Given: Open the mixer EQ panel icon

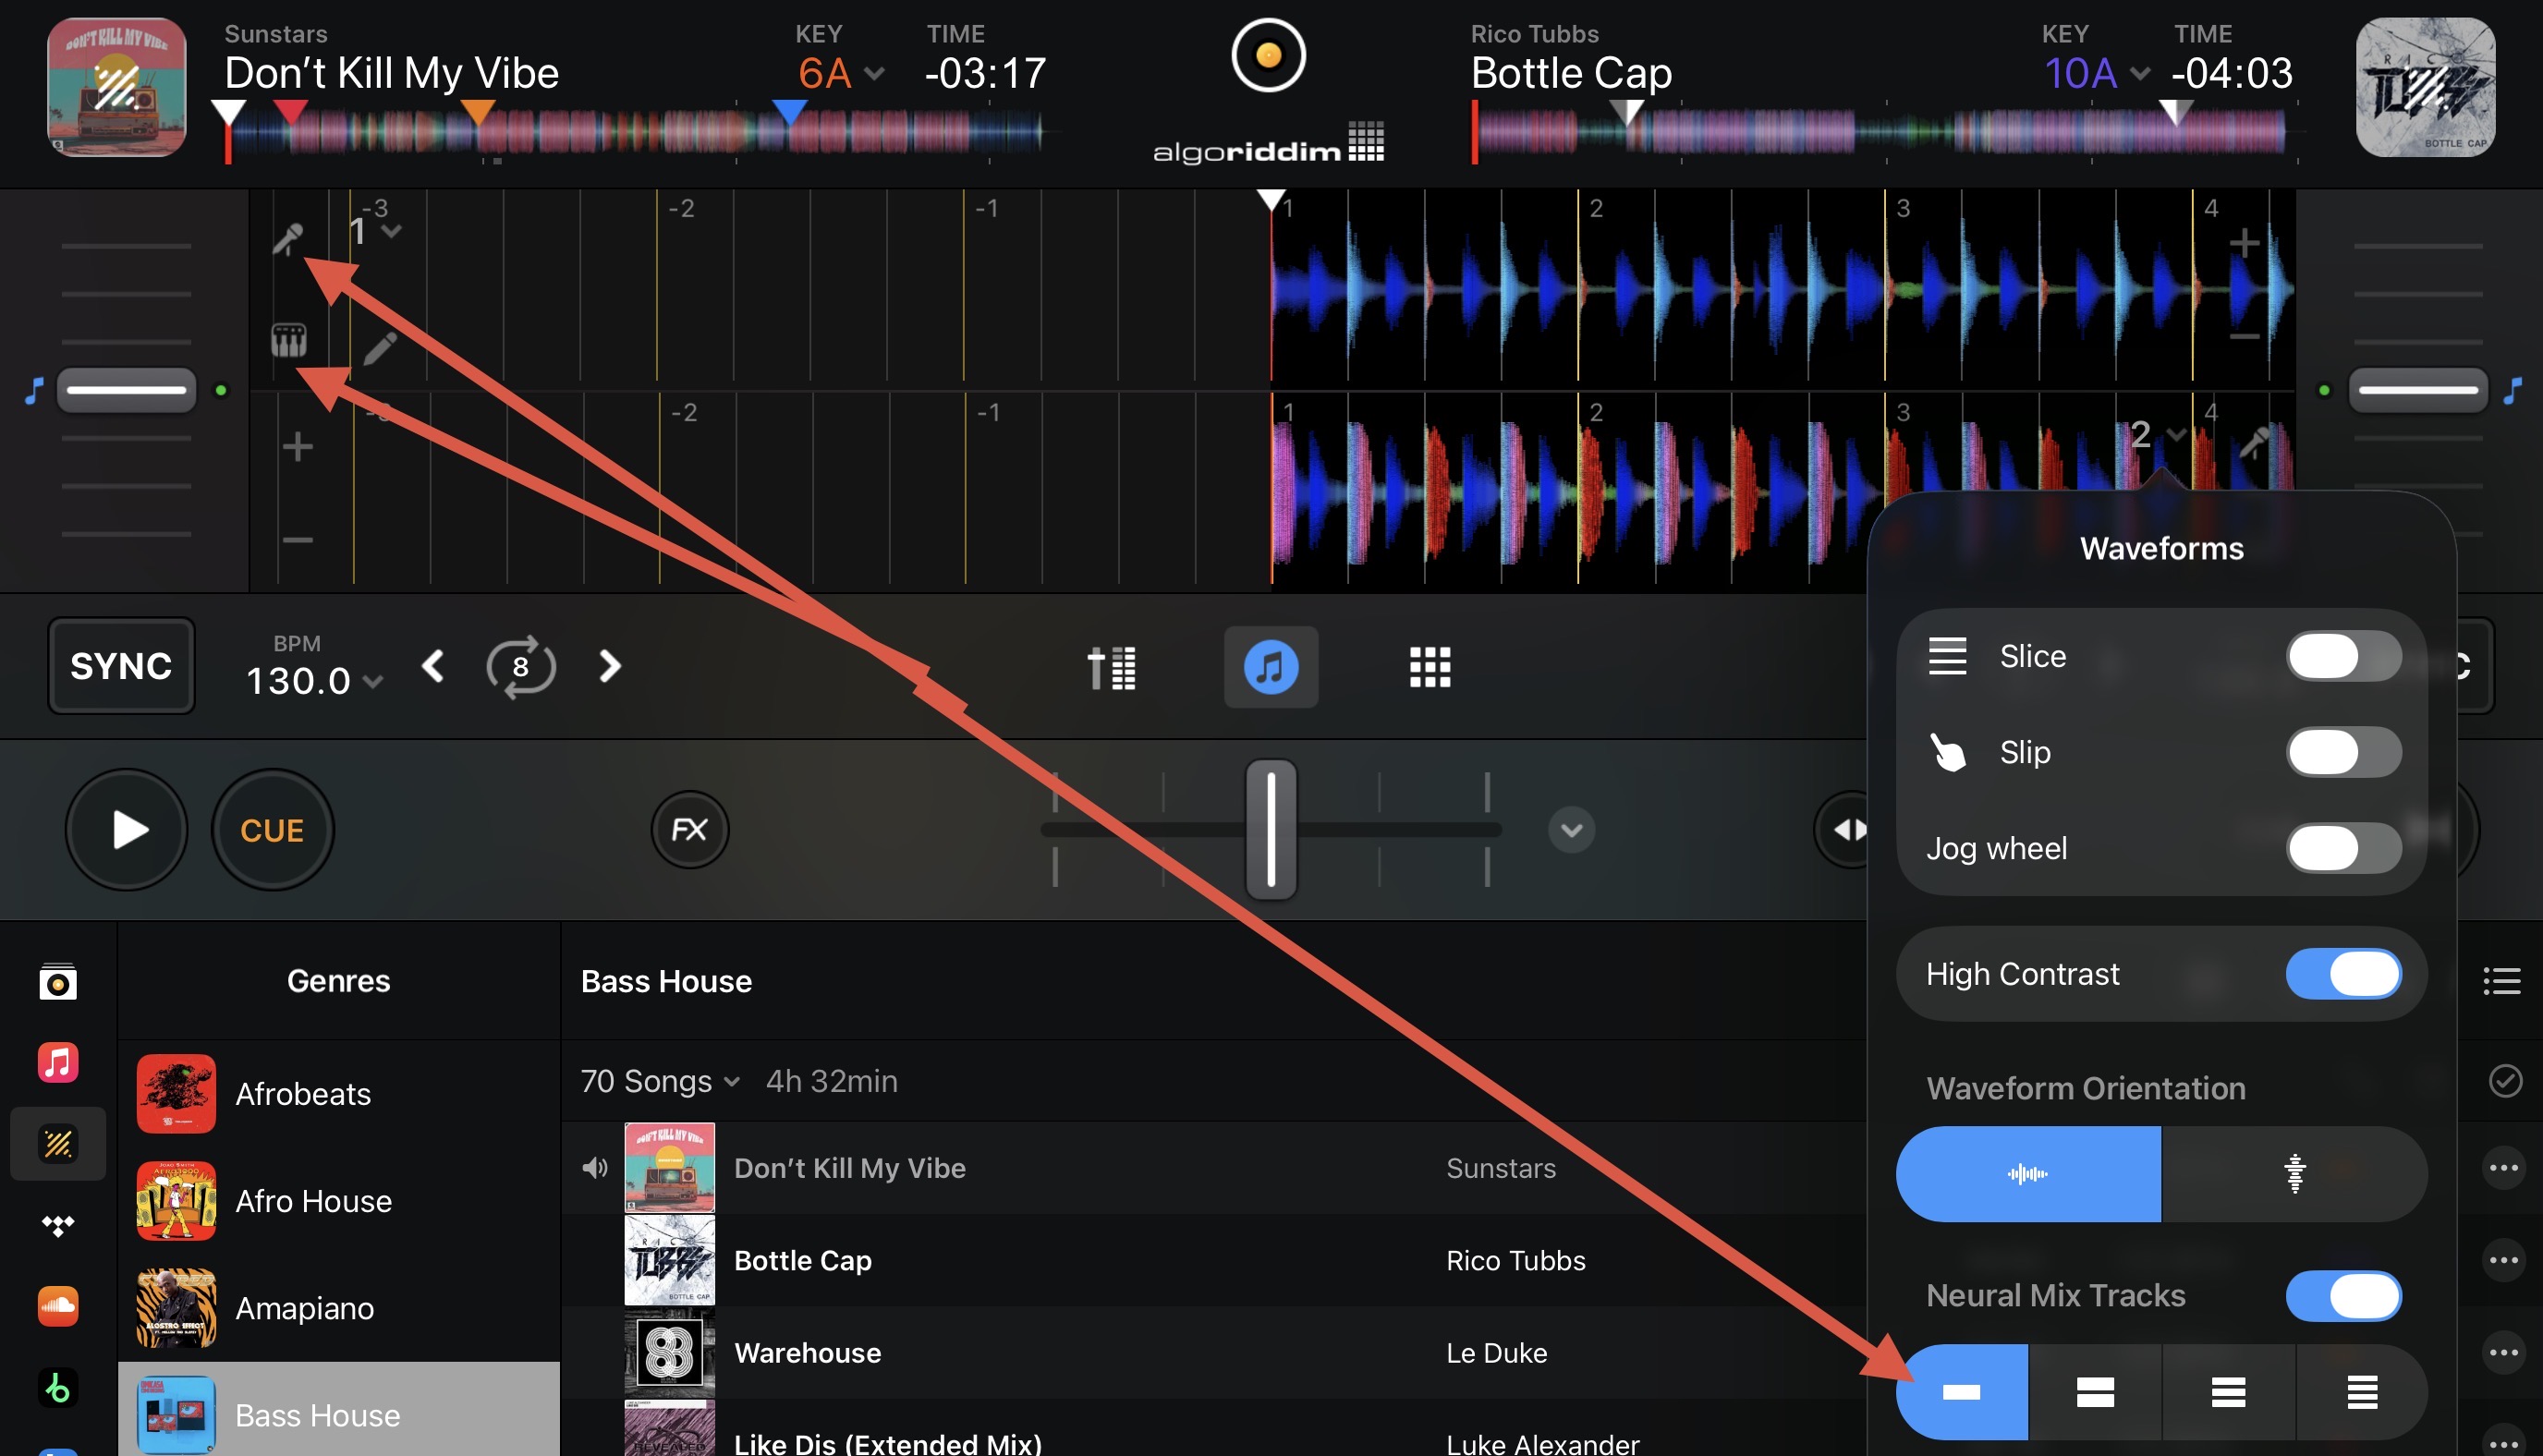Looking at the screenshot, I should click(x=1111, y=668).
